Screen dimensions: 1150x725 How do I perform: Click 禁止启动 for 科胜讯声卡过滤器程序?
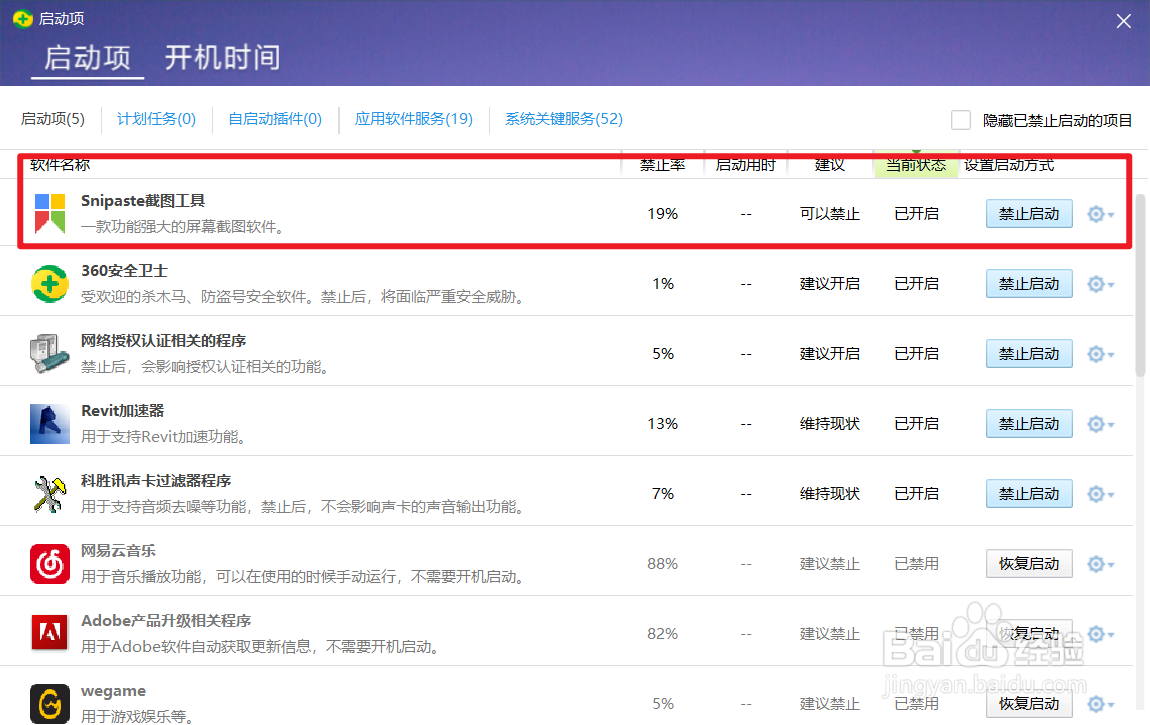(x=1029, y=493)
